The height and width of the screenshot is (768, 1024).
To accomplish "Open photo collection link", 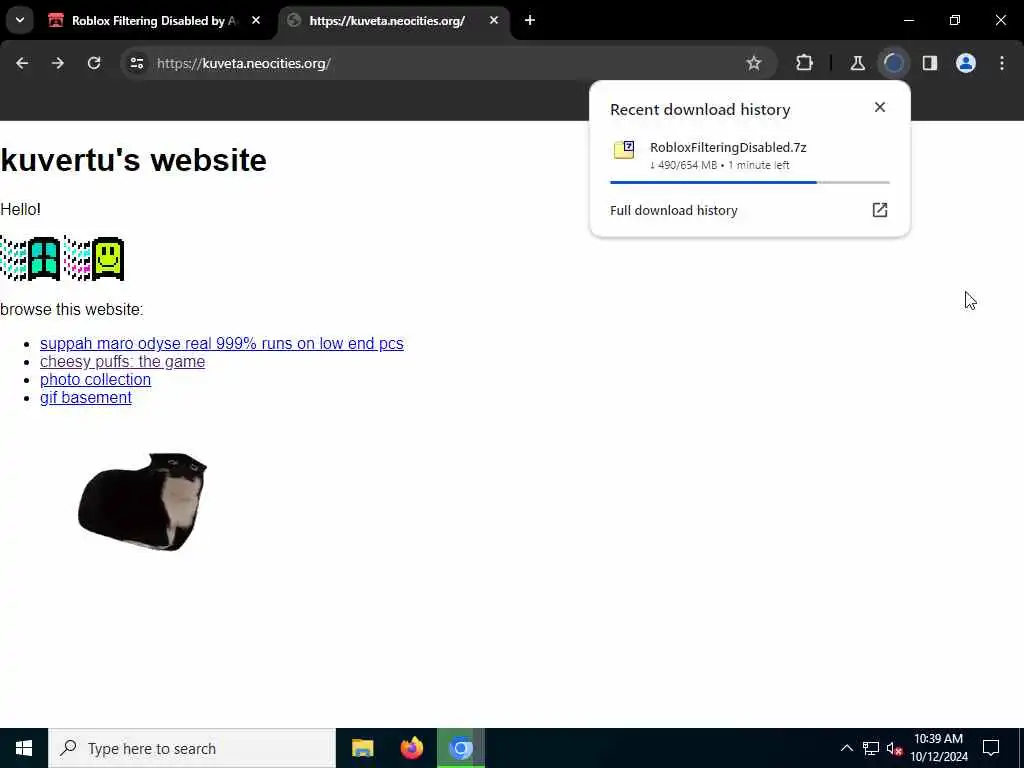I will coord(95,379).
